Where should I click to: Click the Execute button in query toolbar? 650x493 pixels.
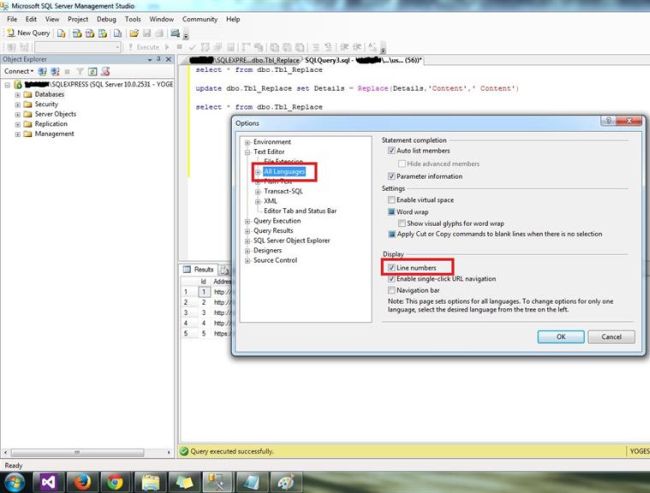[x=144, y=47]
